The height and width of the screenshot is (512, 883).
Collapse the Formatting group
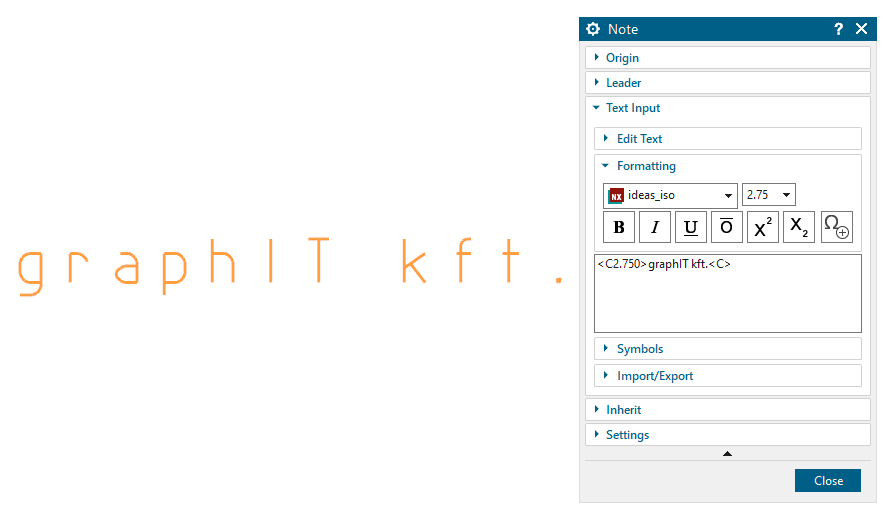coord(646,166)
